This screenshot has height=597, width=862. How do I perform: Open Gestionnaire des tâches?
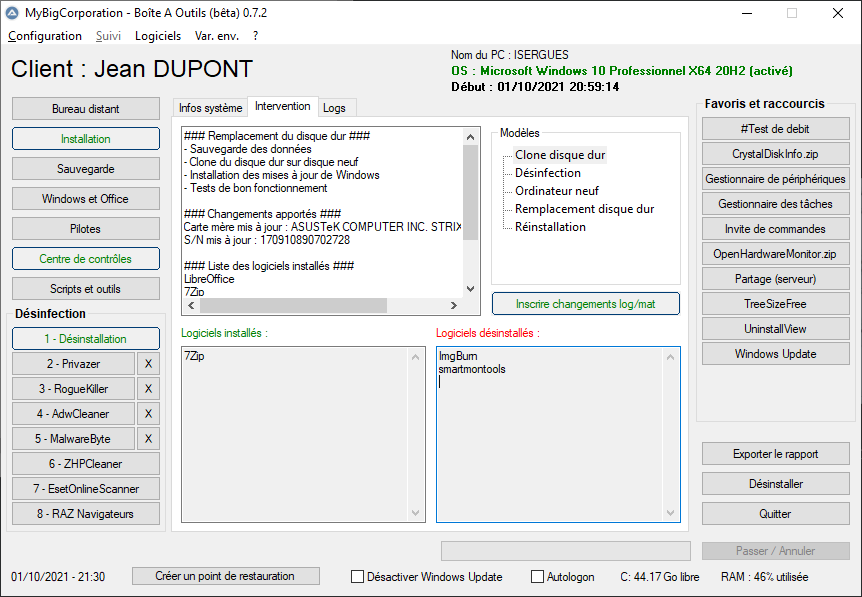tap(775, 204)
